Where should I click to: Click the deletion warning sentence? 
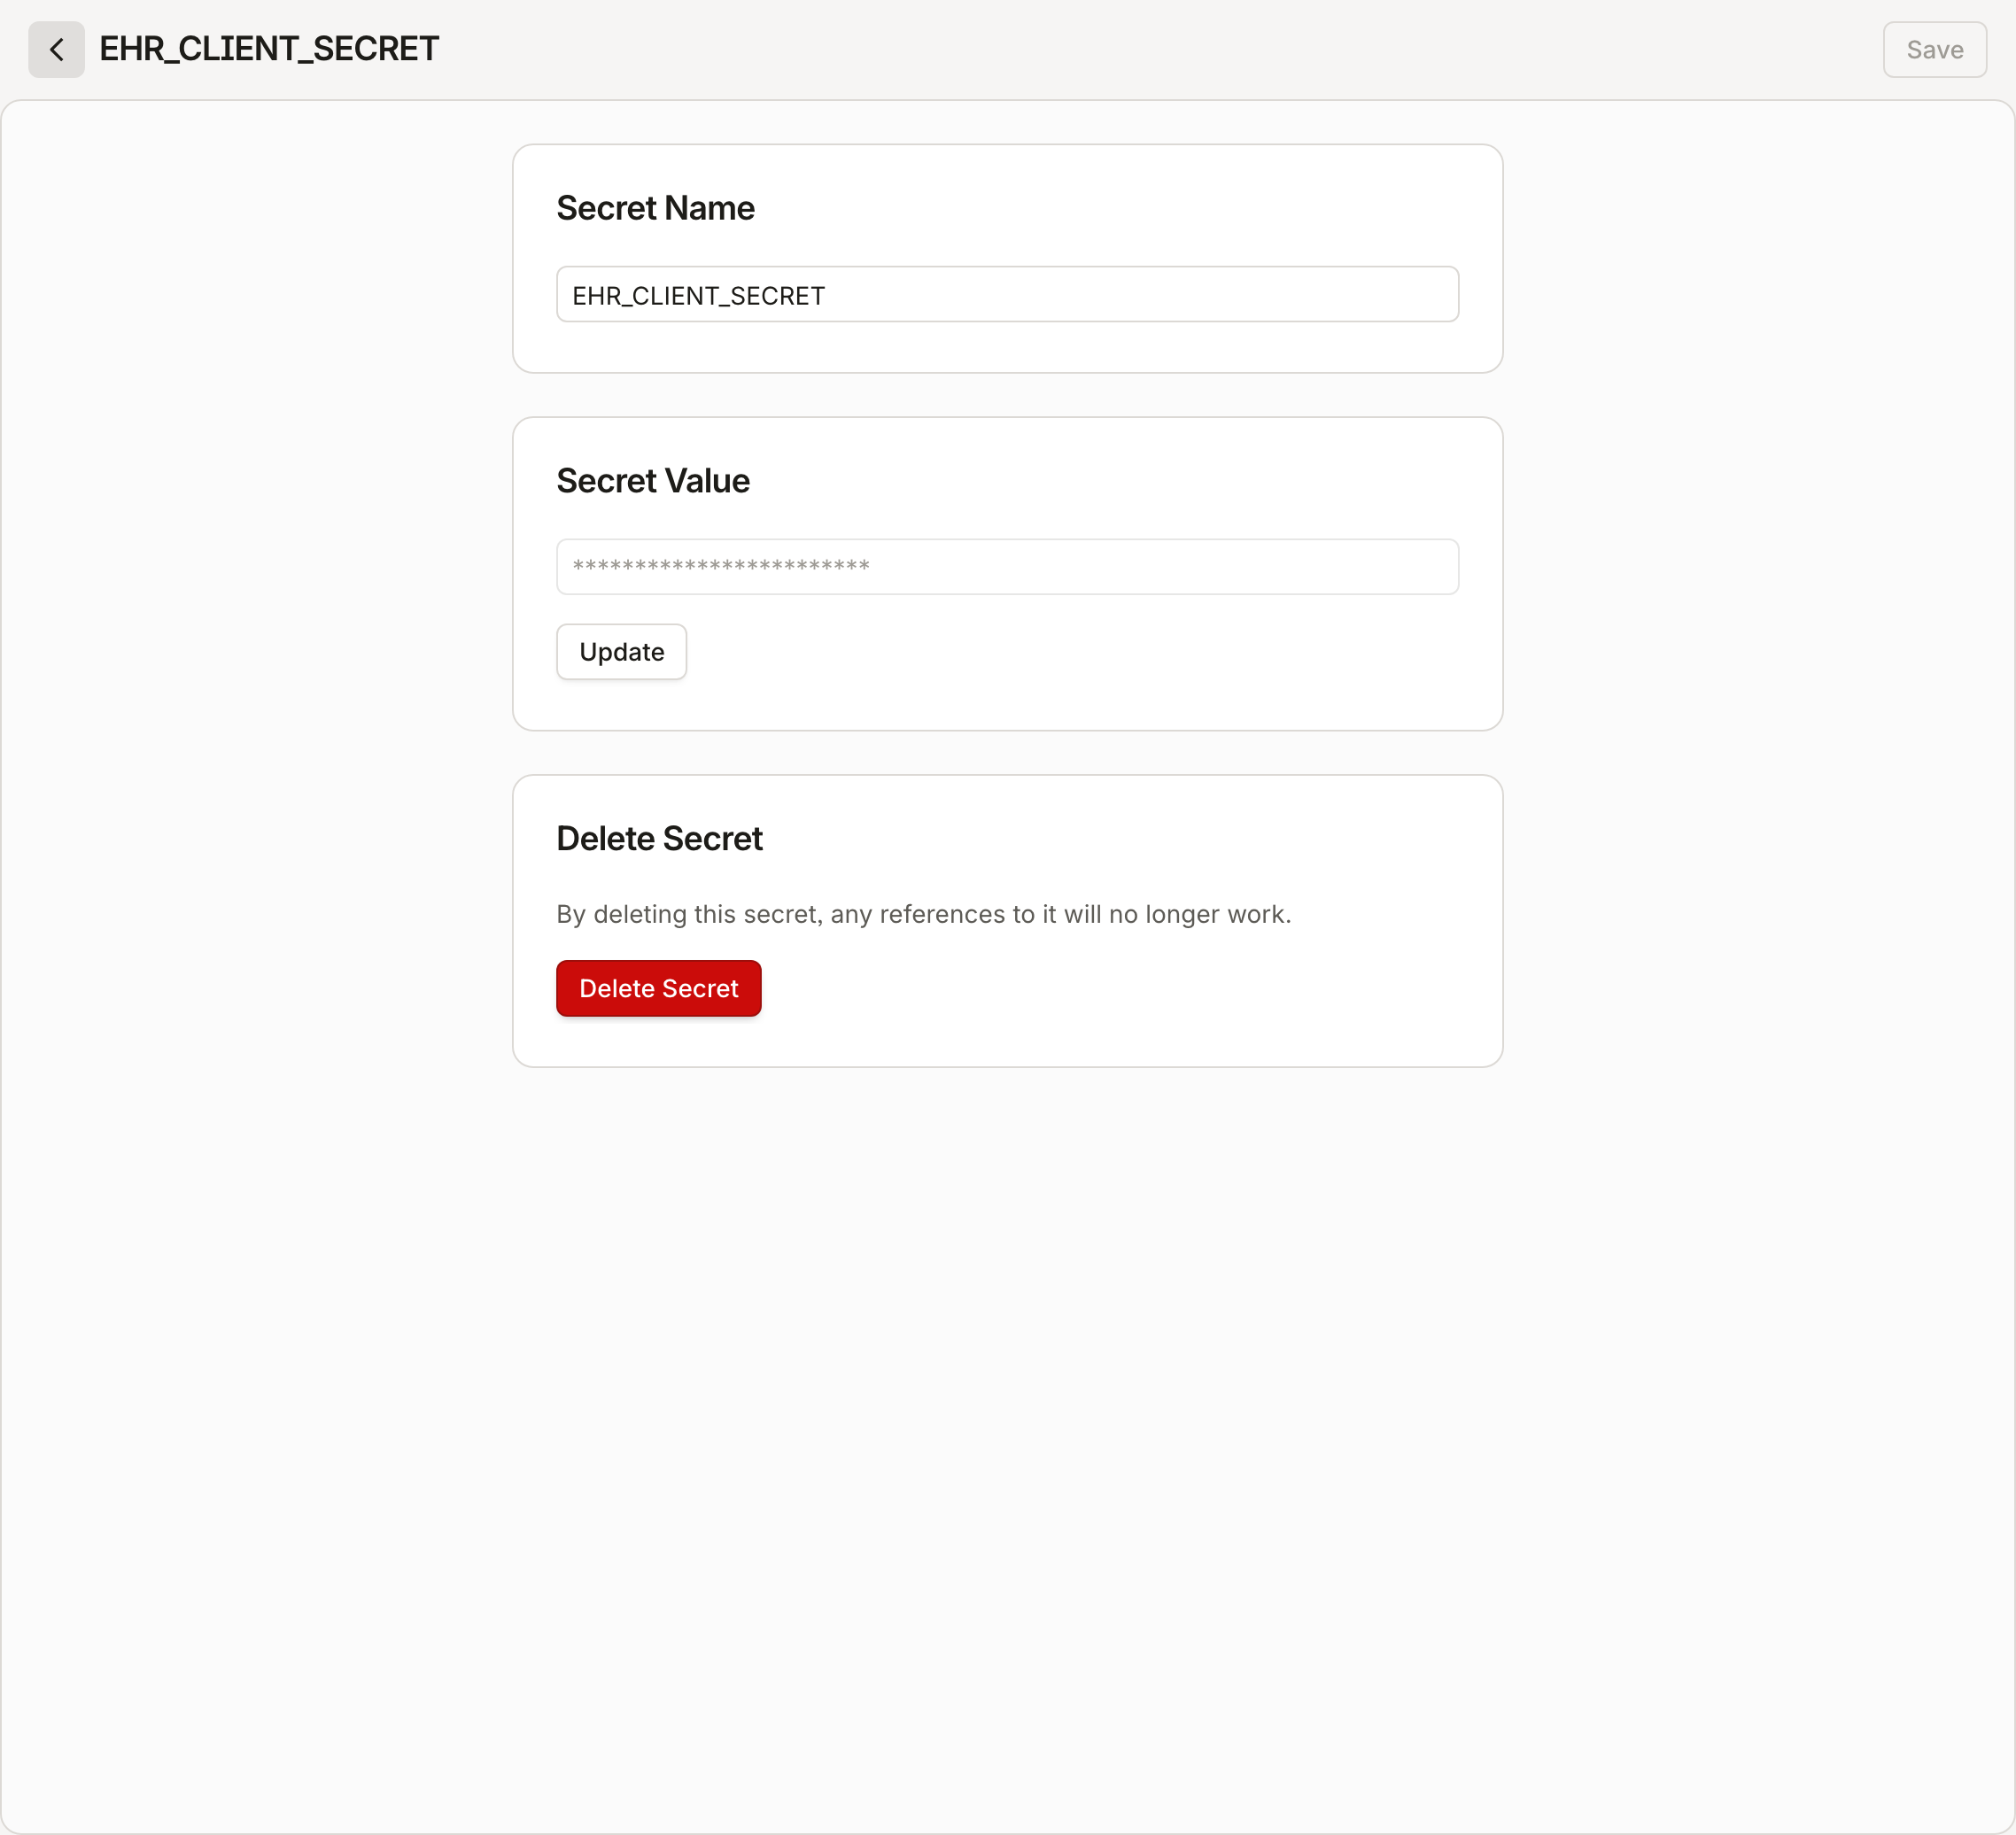click(x=923, y=914)
